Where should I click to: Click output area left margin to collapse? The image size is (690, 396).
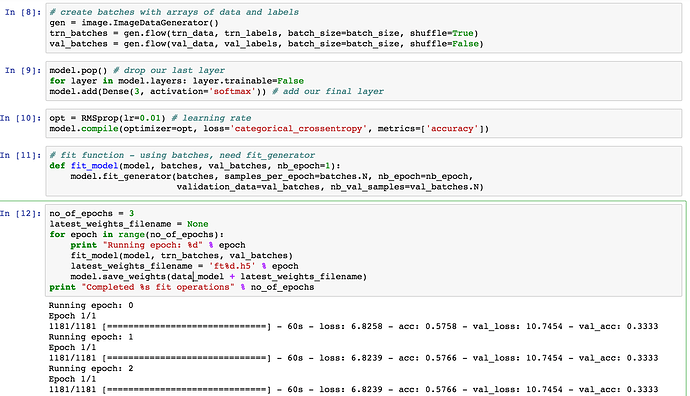point(22,348)
